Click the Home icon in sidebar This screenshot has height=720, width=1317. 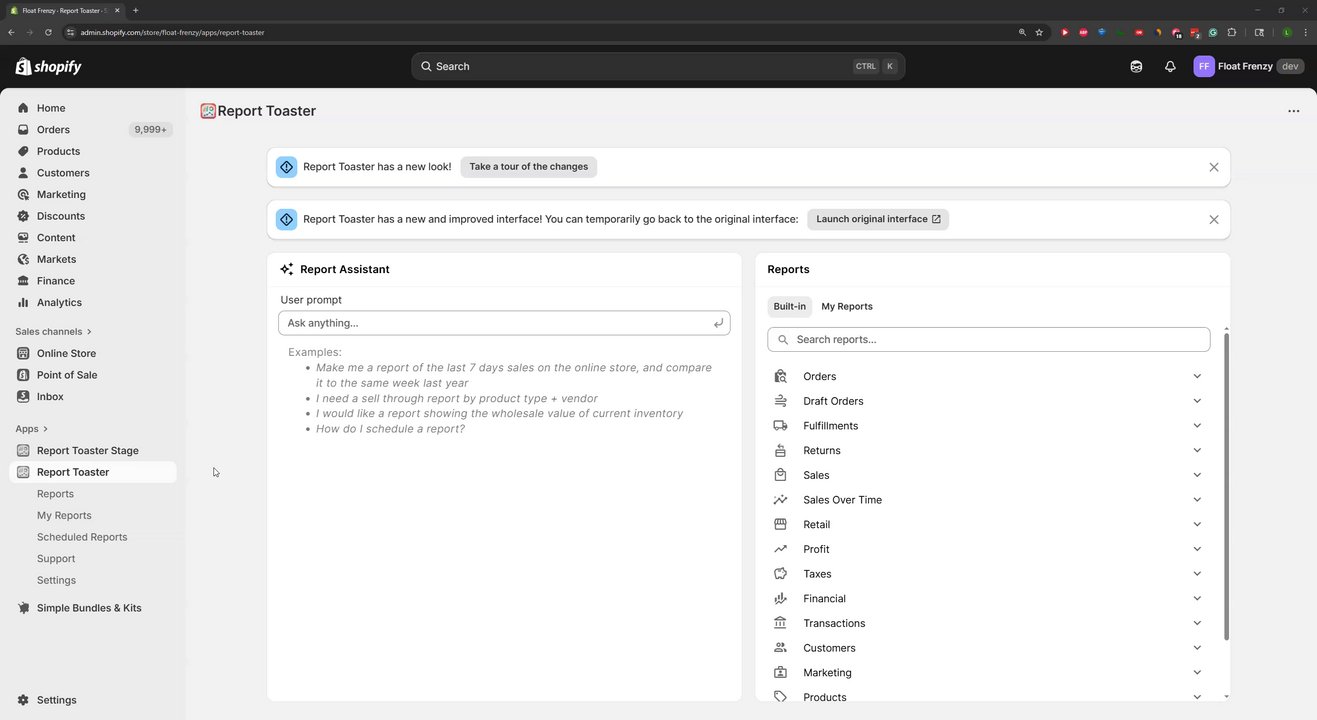click(x=23, y=108)
